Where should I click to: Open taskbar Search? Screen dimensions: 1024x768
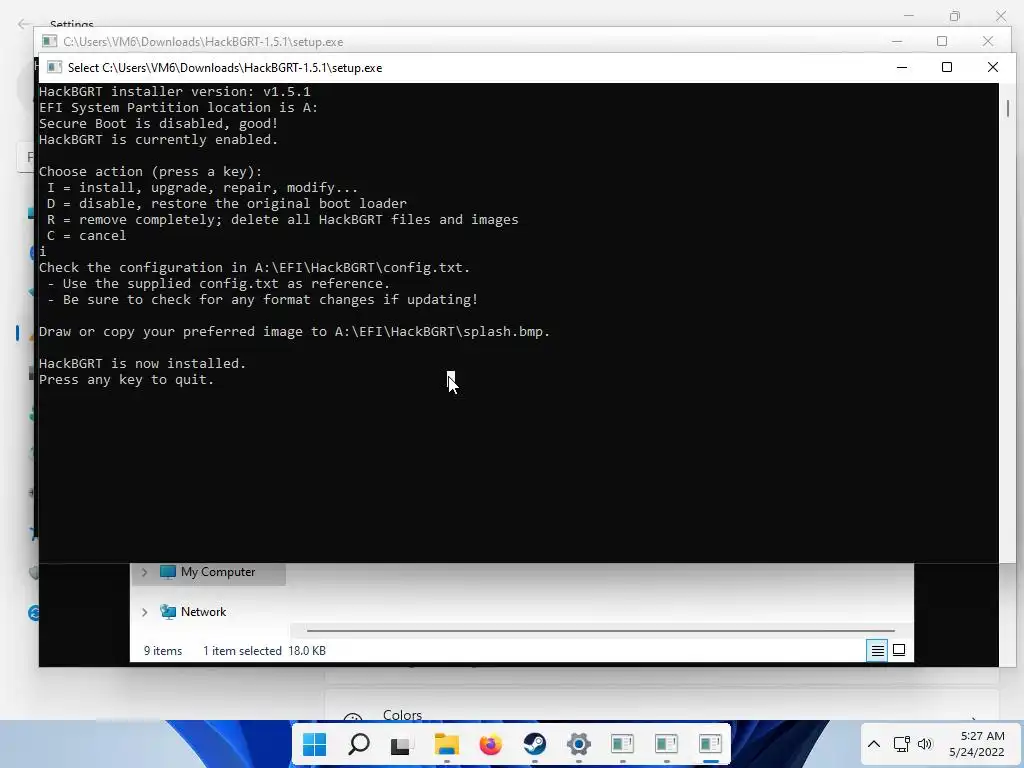pos(359,744)
